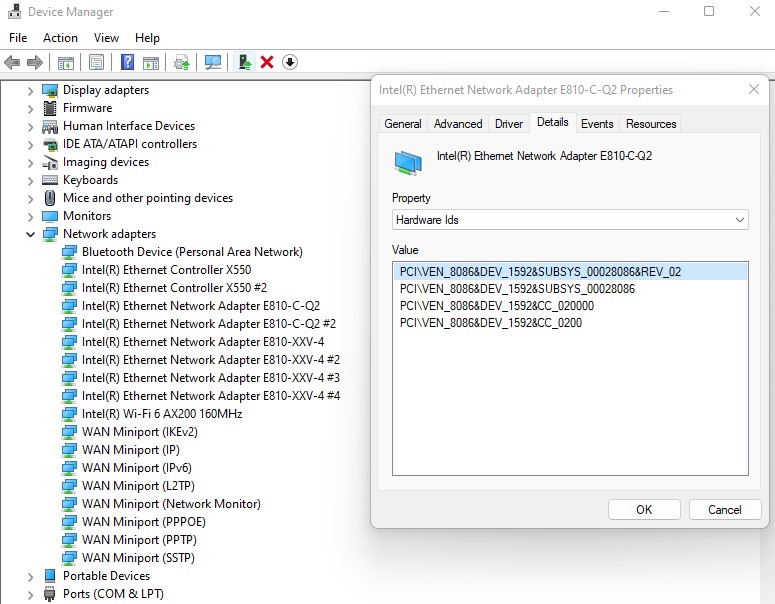Click the Disable device down-arrow icon
The width and height of the screenshot is (775, 604).
[x=290, y=62]
